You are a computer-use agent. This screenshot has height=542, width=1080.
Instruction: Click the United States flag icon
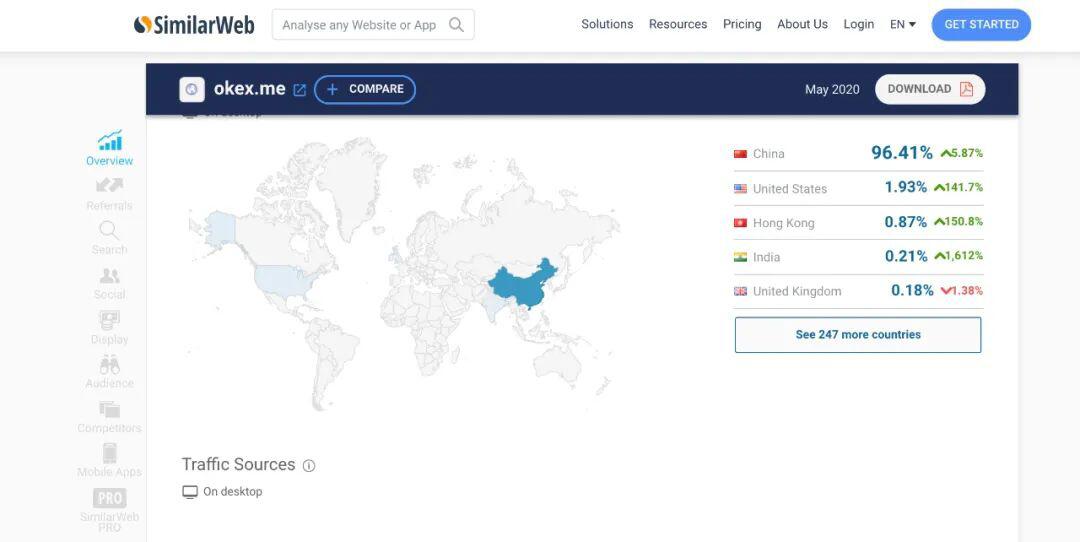point(740,189)
